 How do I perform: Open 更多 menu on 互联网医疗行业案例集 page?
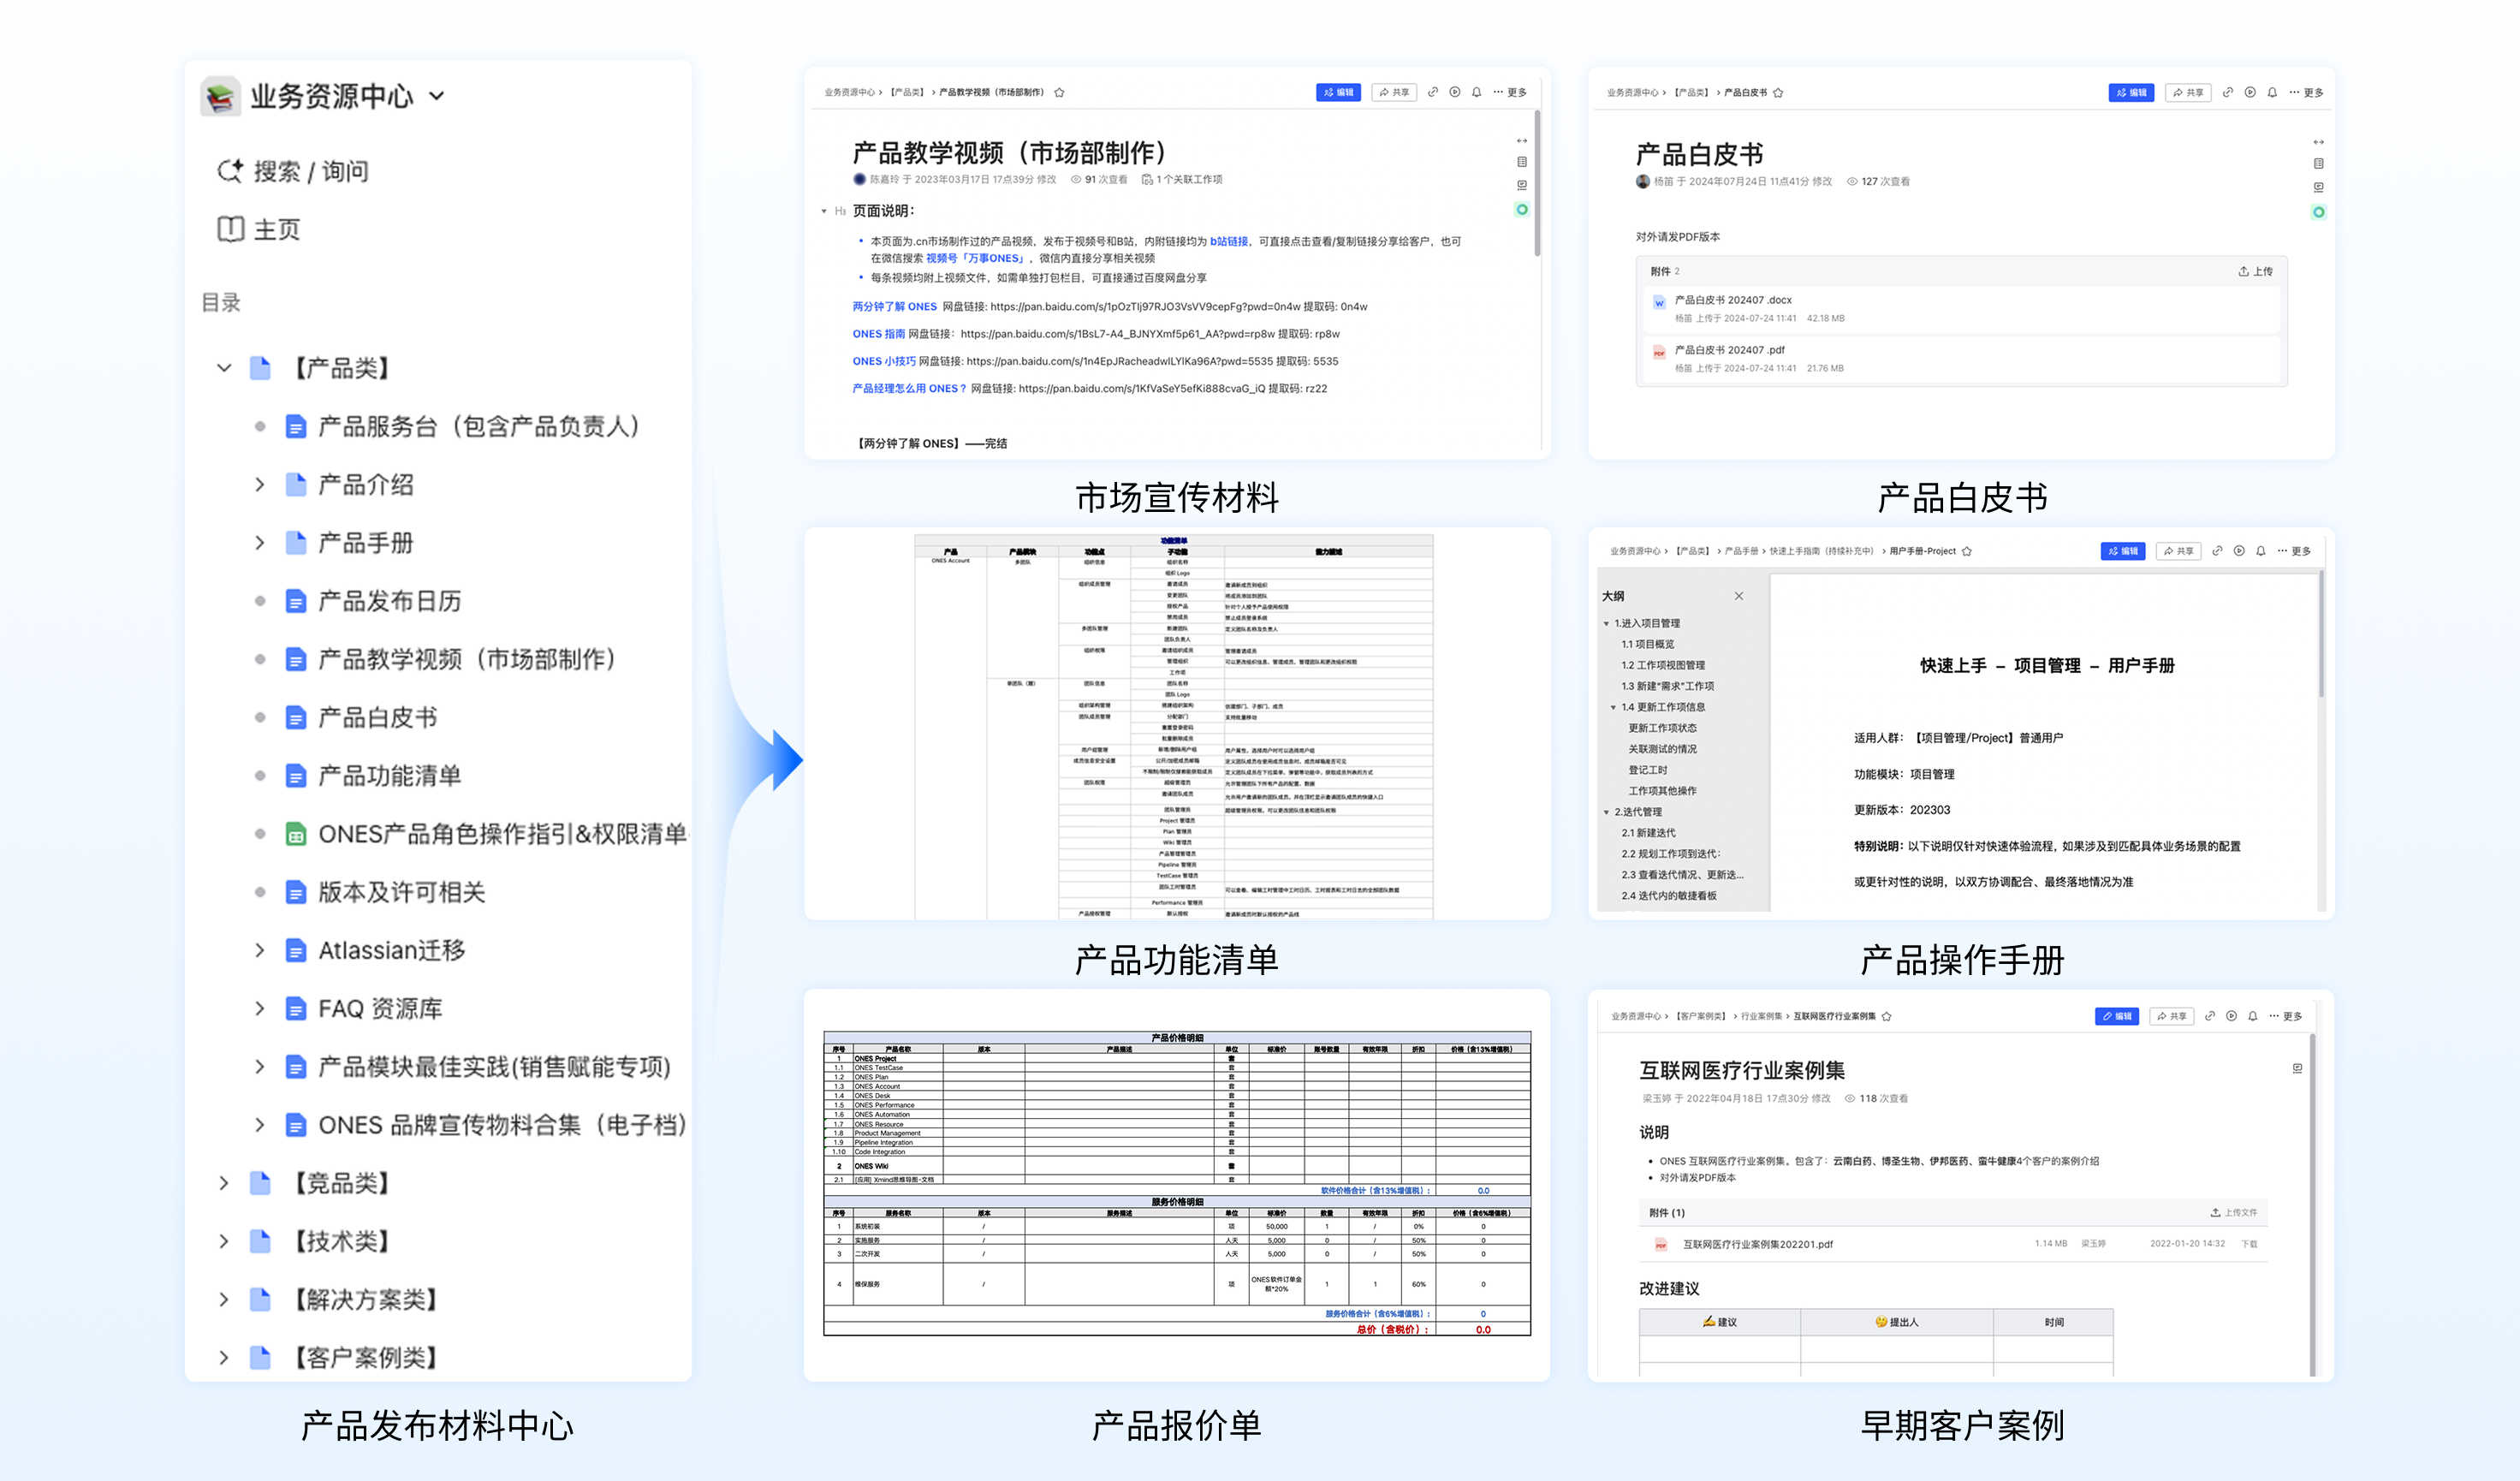coord(2286,1016)
